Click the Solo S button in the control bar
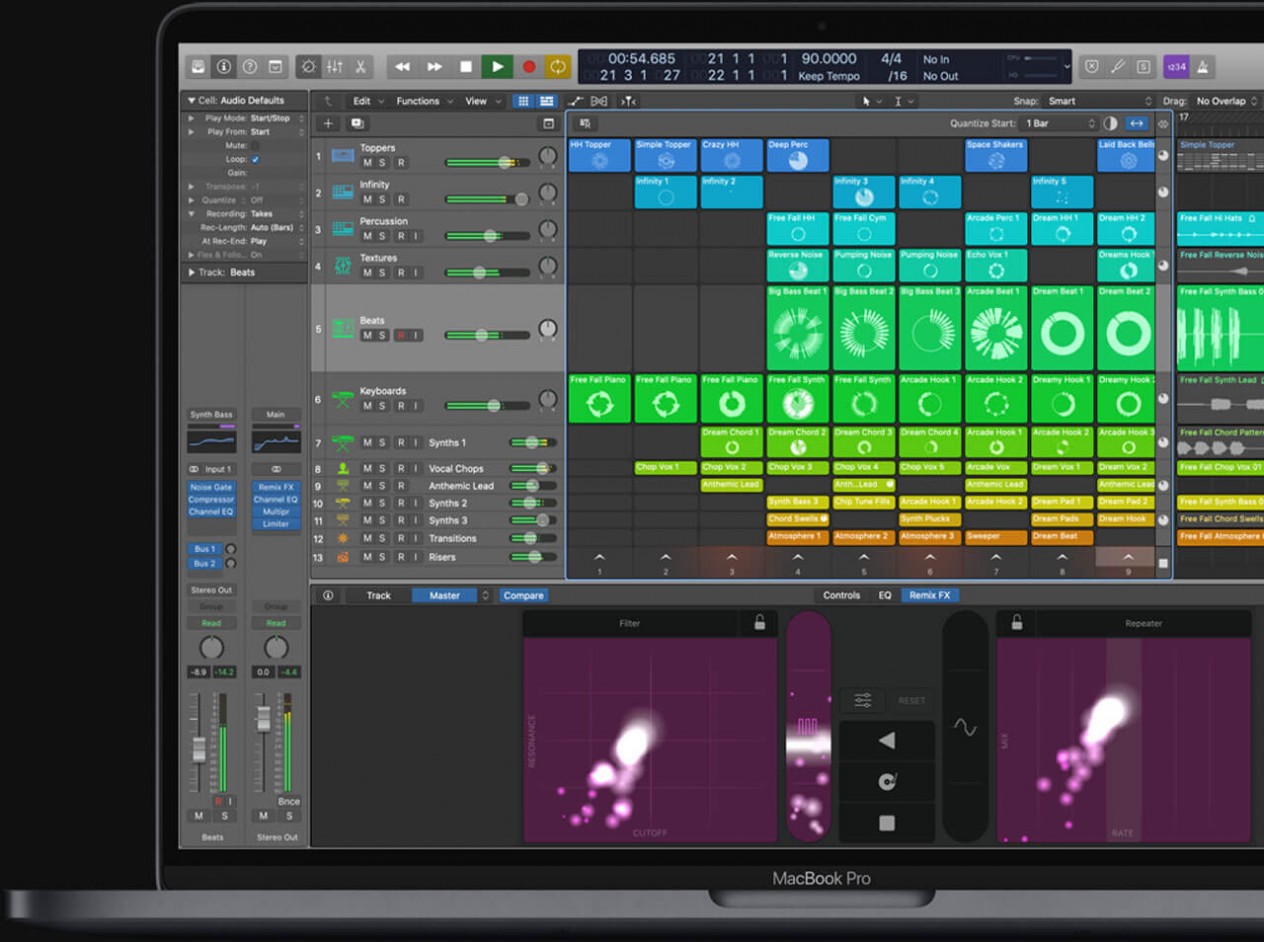 (1144, 67)
